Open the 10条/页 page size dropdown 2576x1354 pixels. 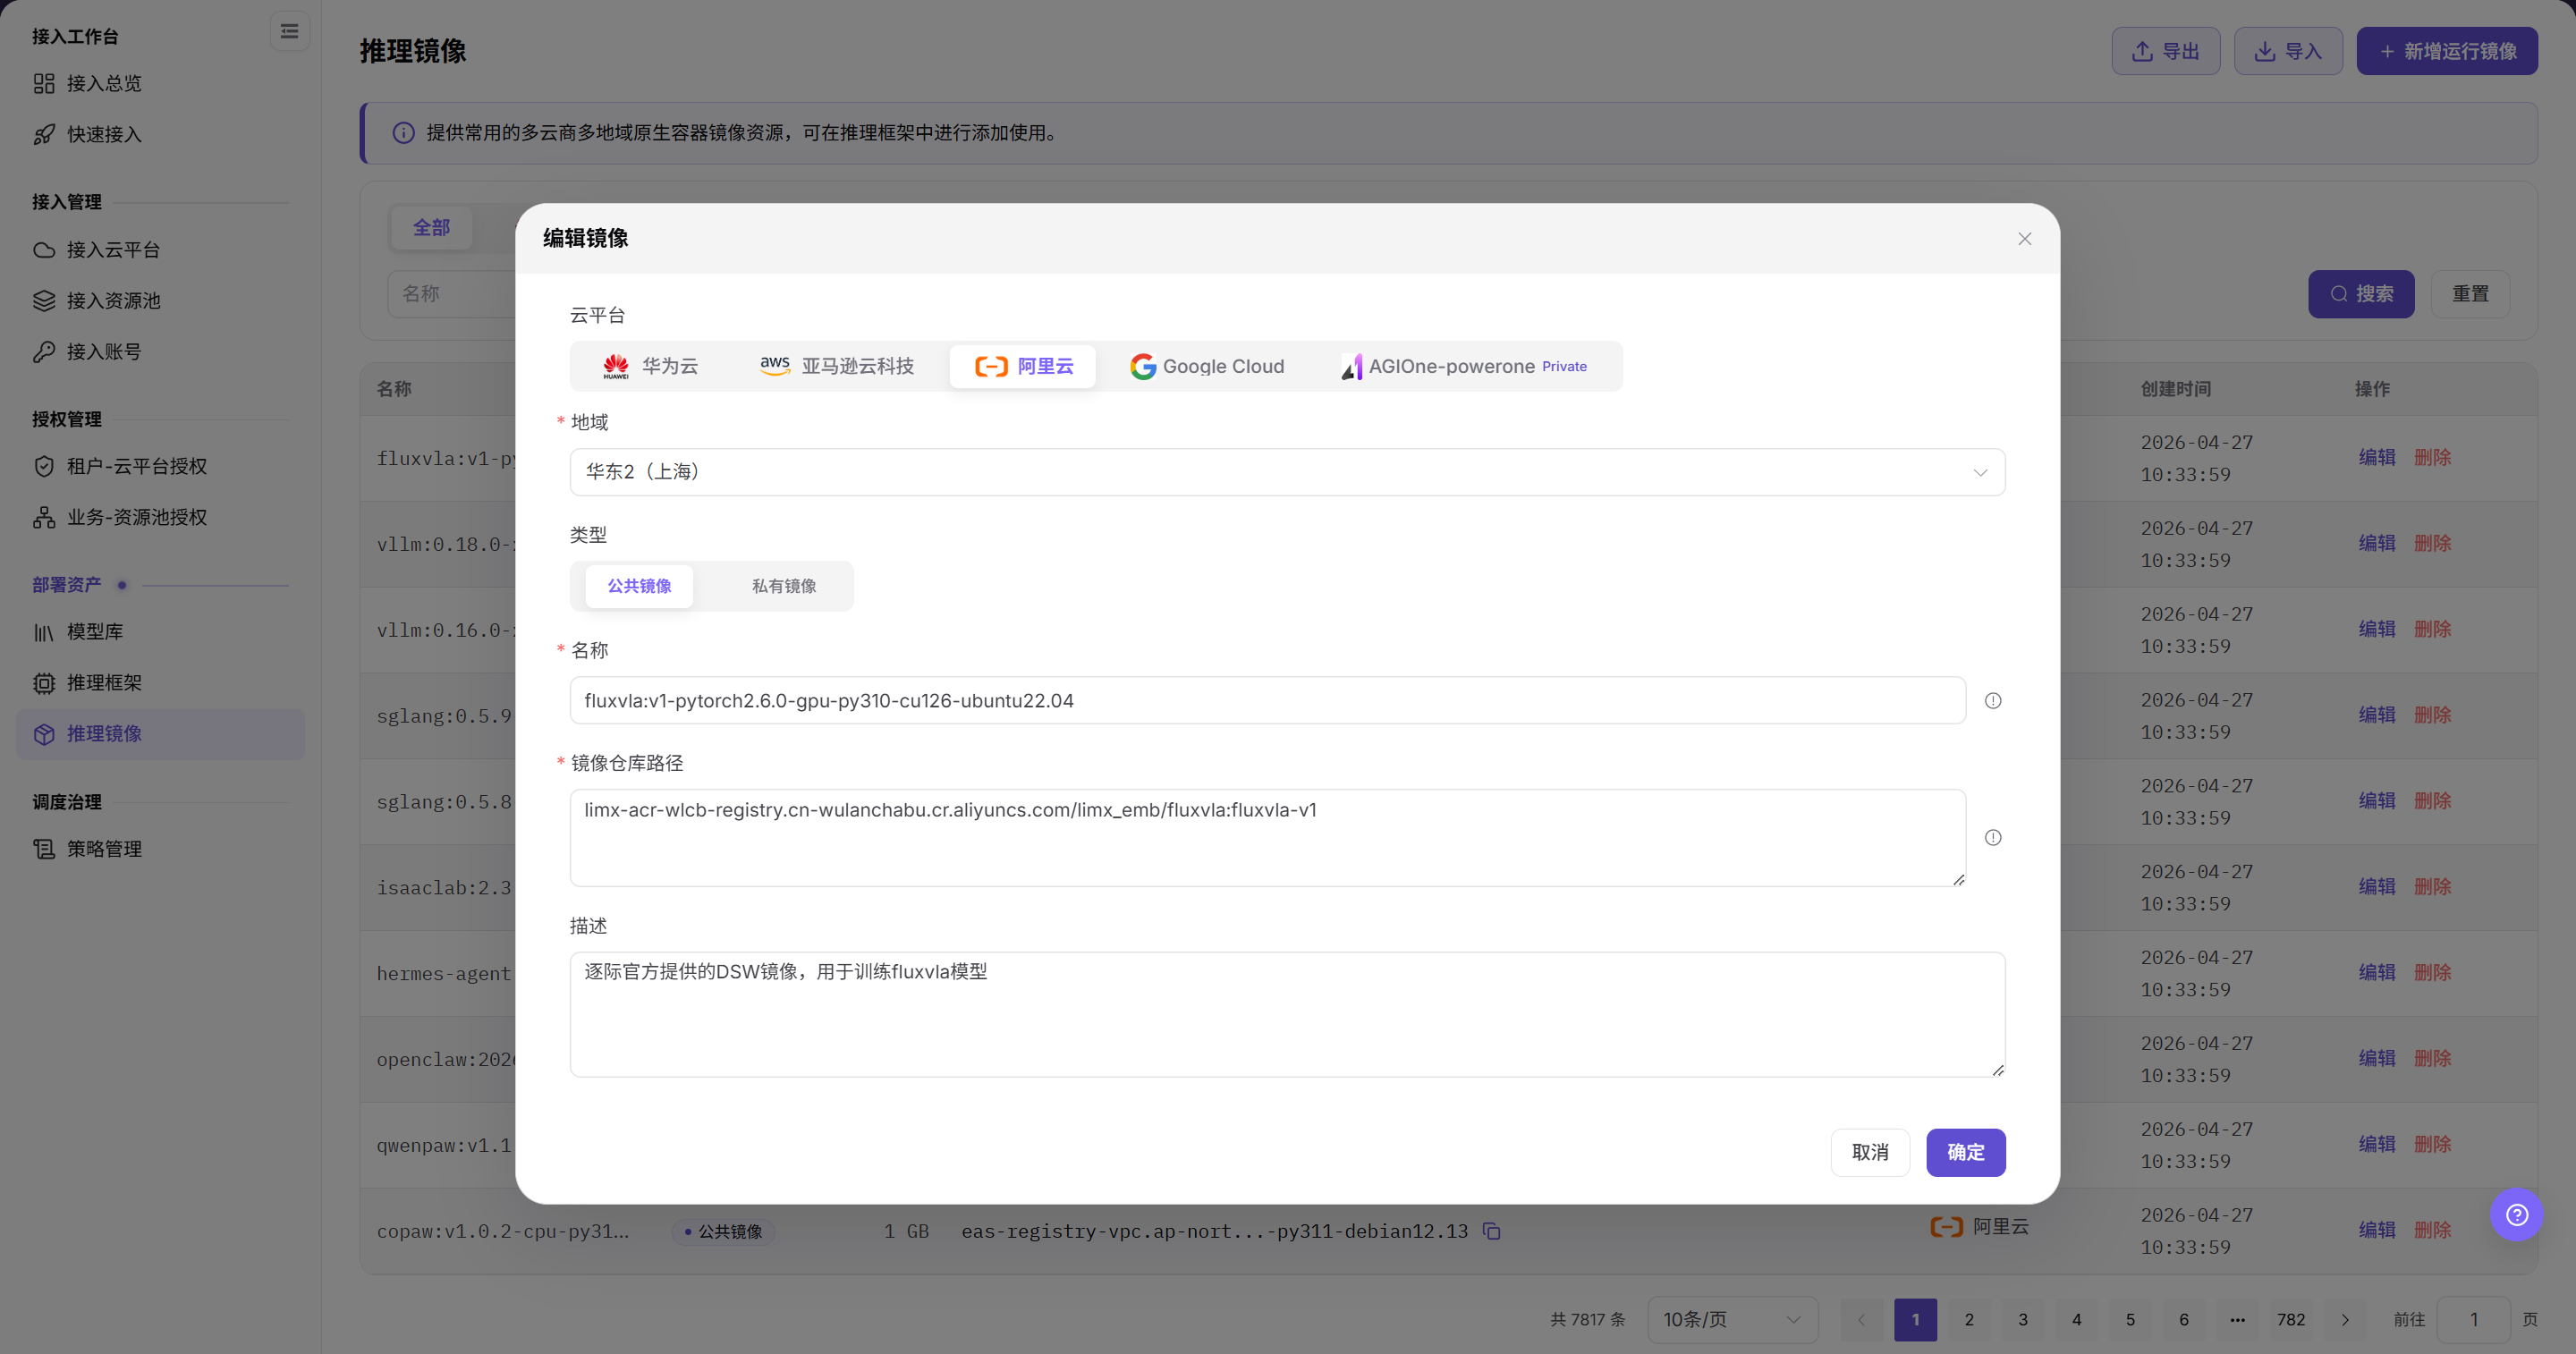[1732, 1320]
